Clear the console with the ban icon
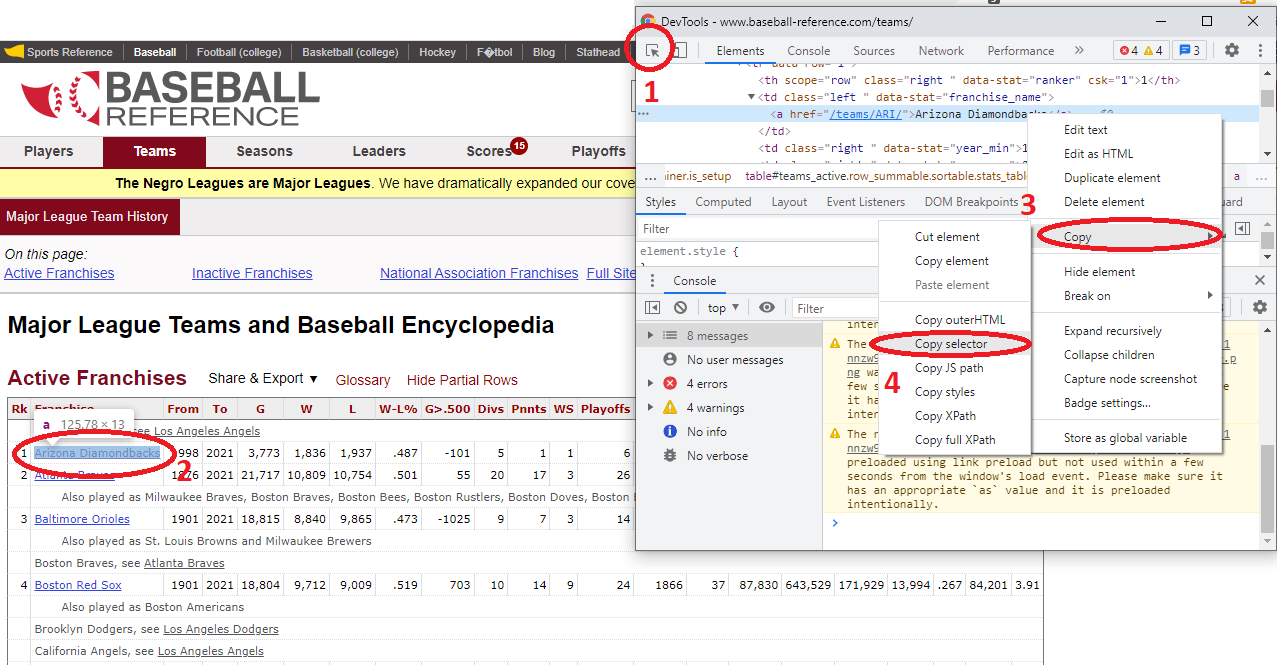1277x665 pixels. (681, 308)
